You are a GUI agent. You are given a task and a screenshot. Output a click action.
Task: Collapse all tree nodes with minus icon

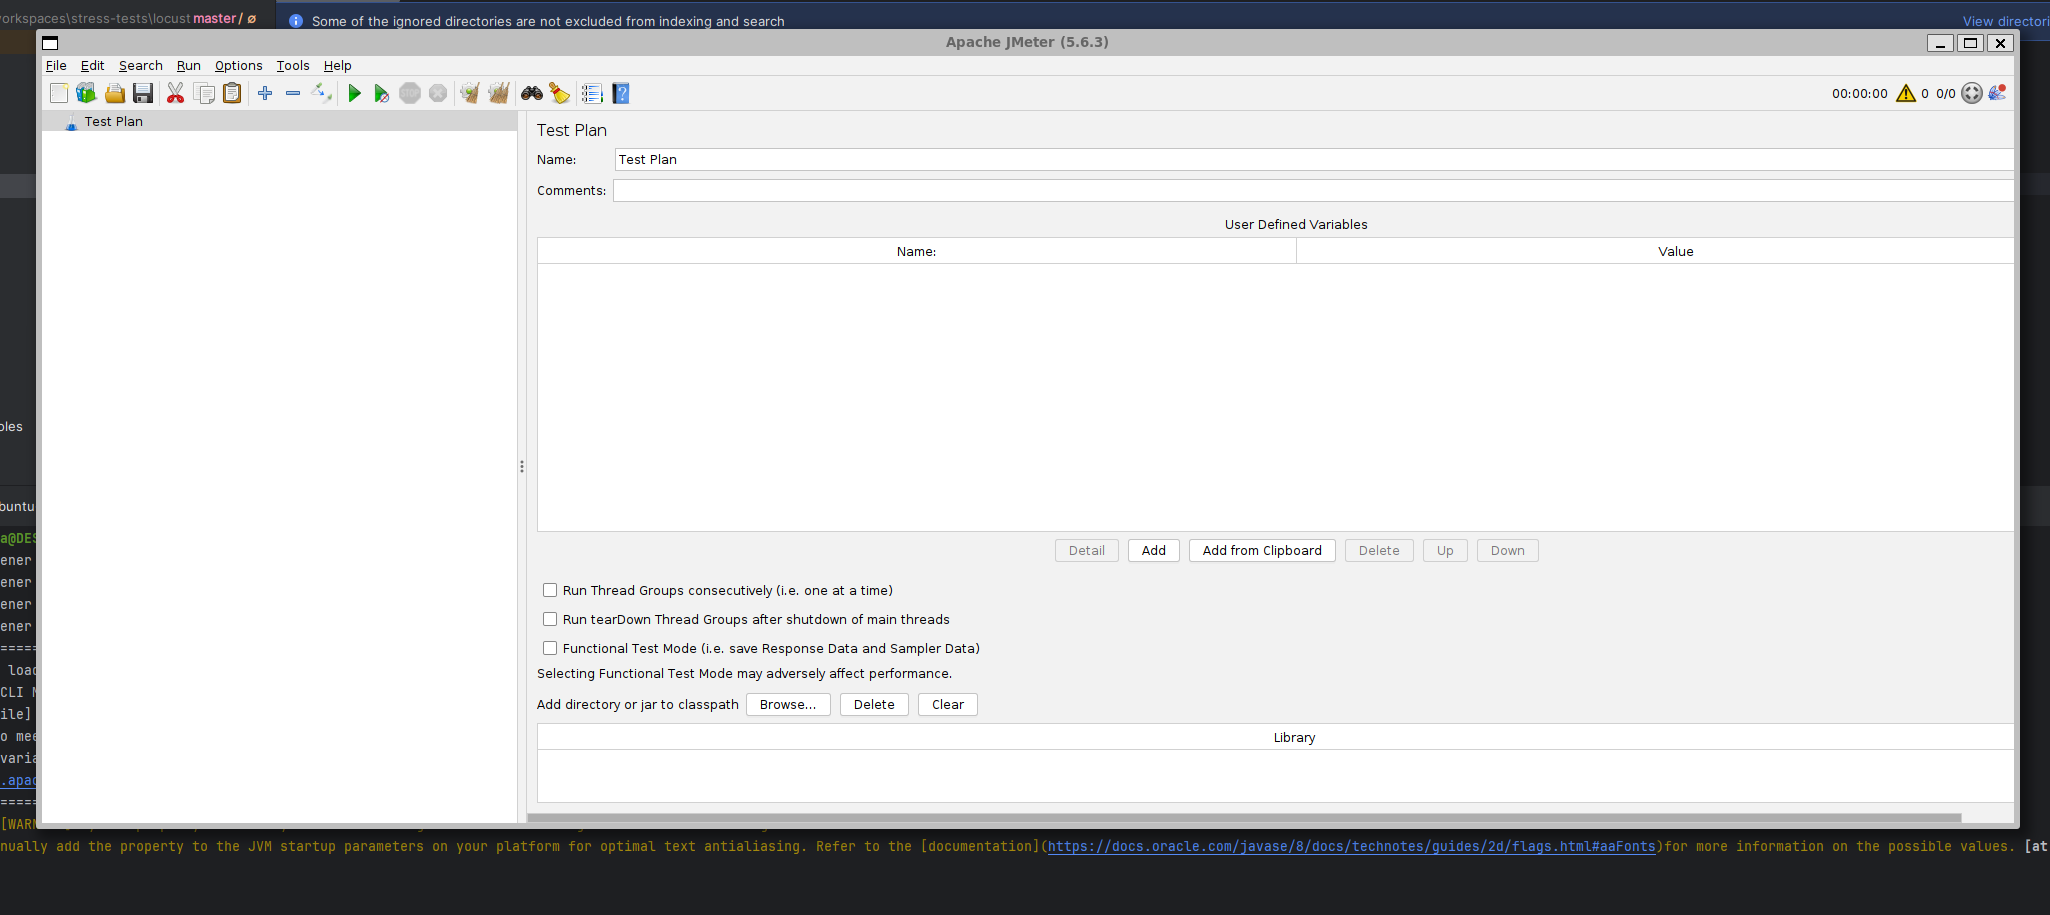tap(293, 93)
